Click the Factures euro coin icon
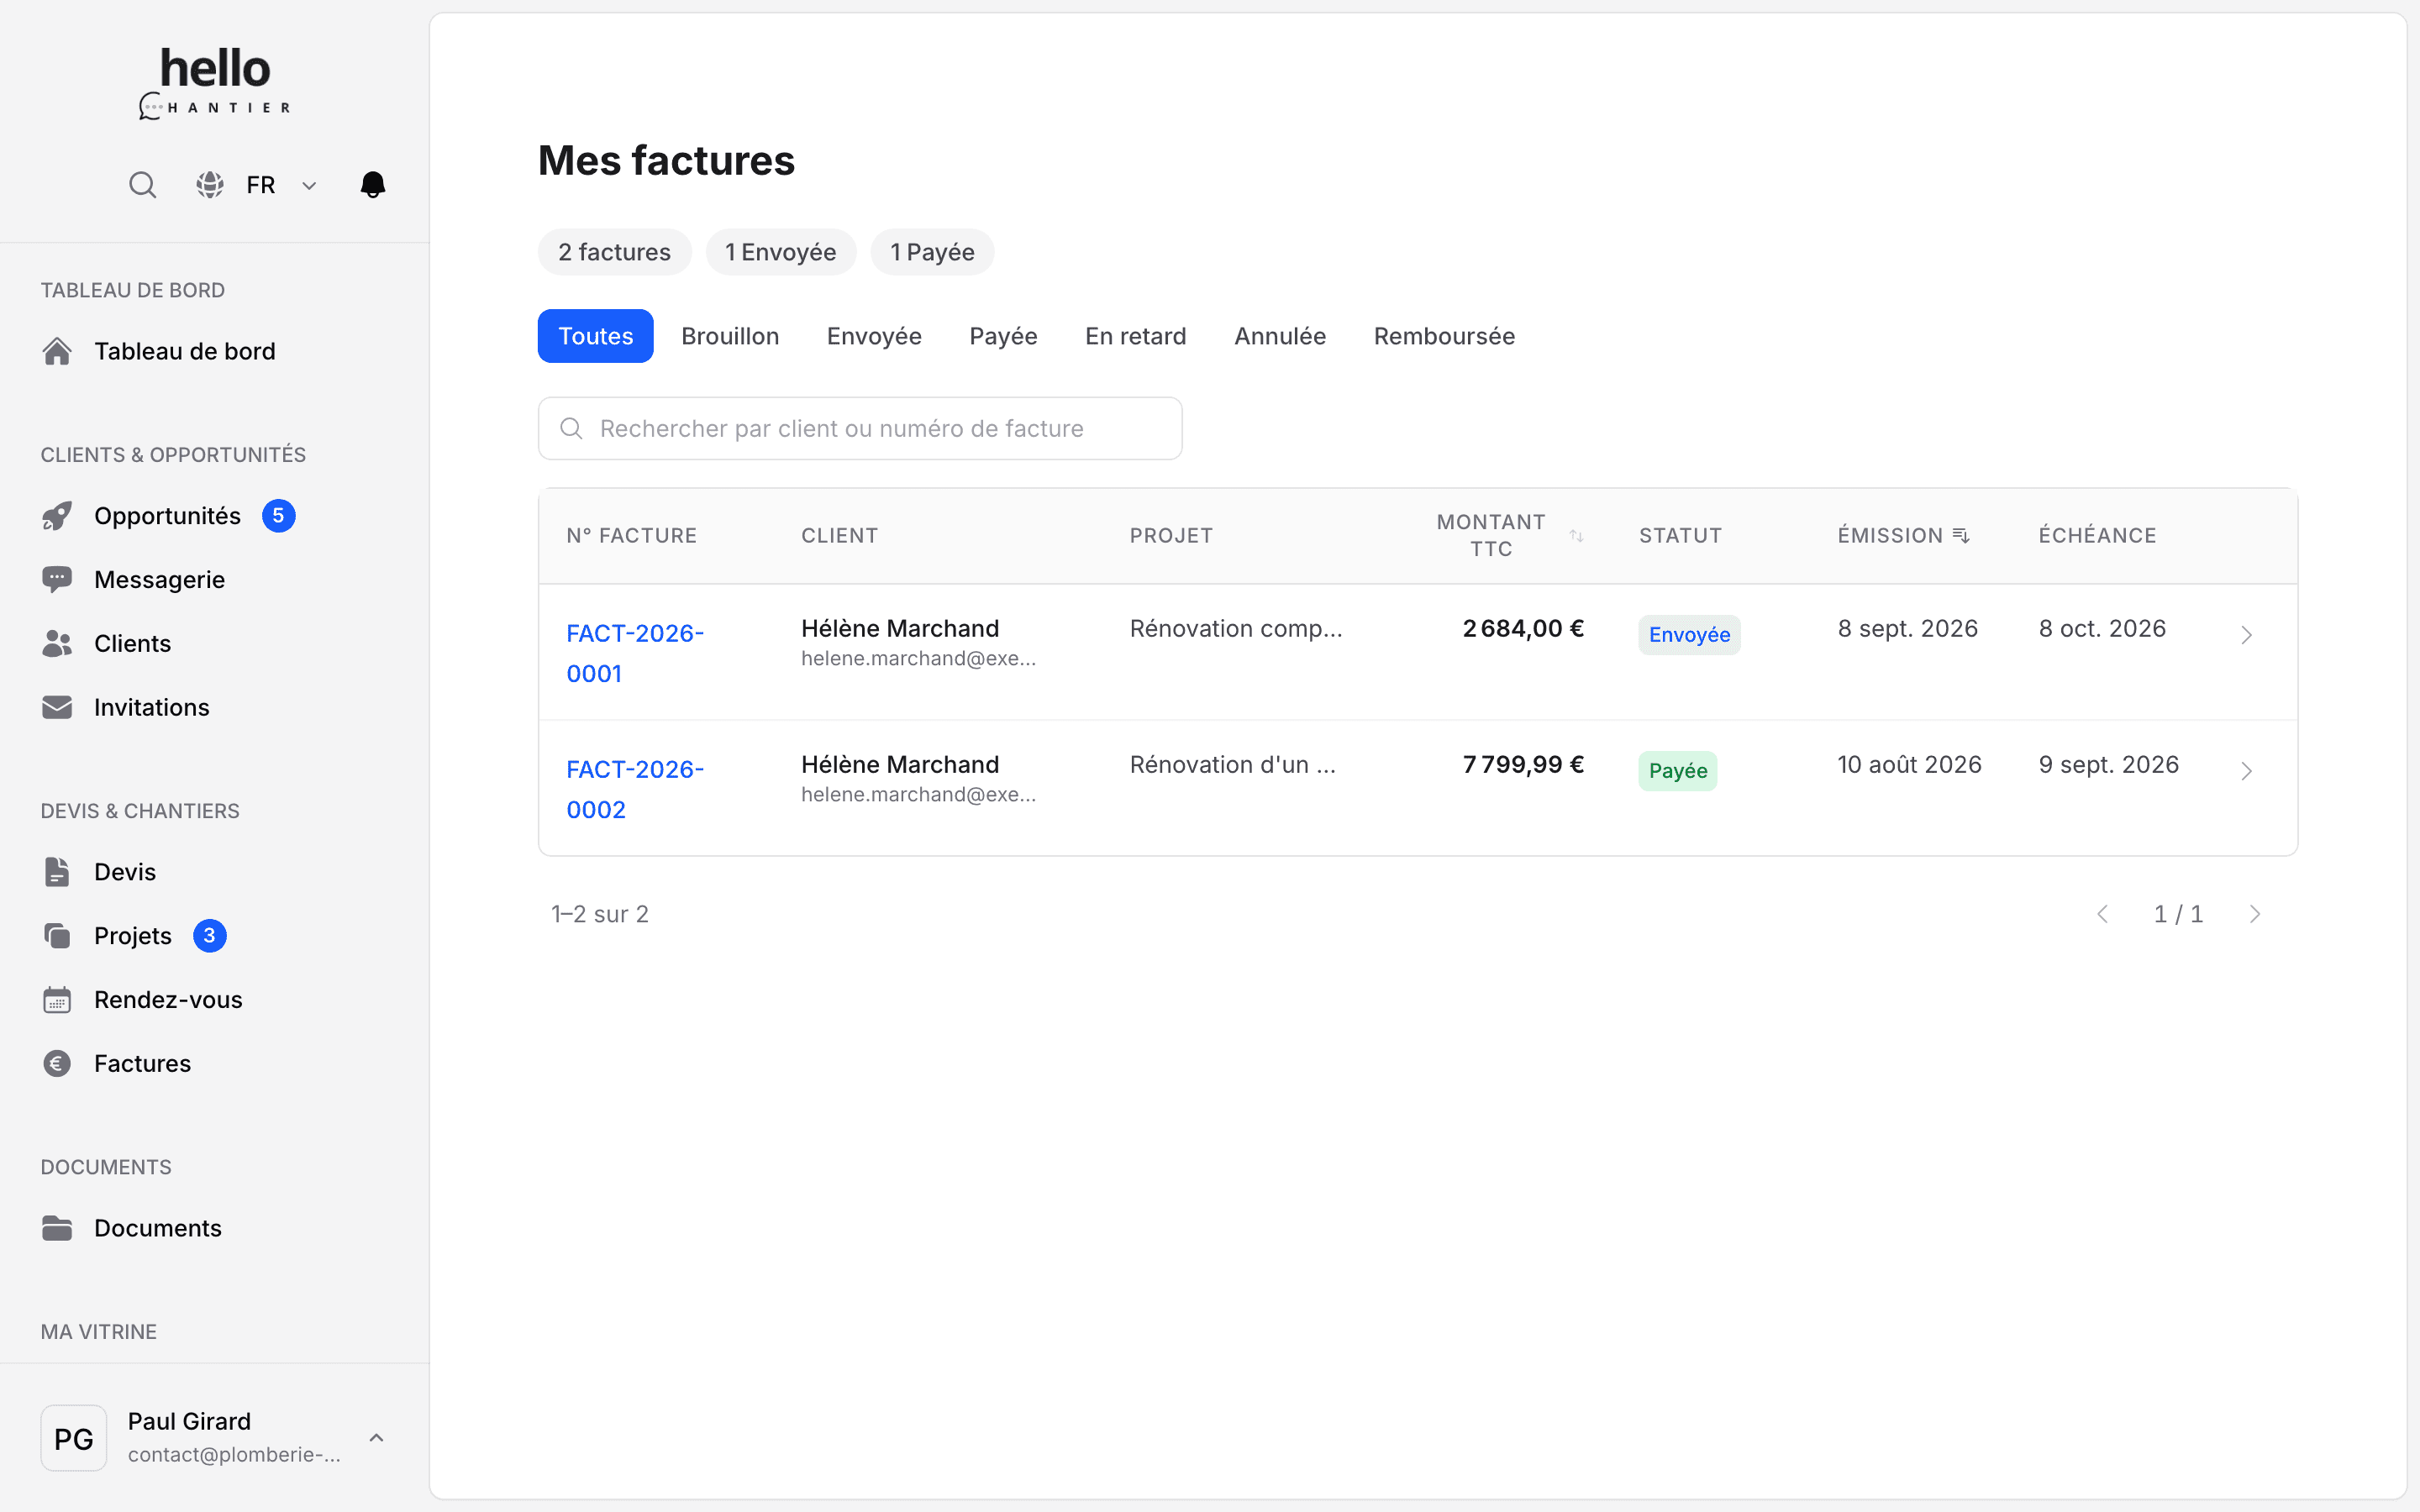 (57, 1064)
